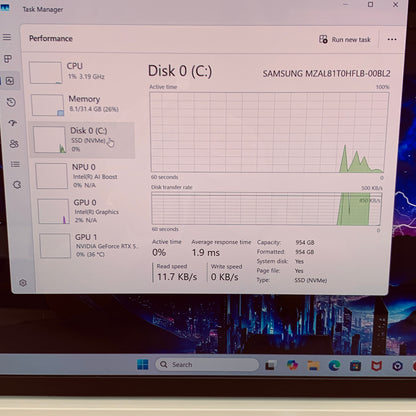Image resolution: width=416 pixels, height=416 pixels.
Task: Select the GPU 0 Intel Graphics entry
Action: [87, 211]
